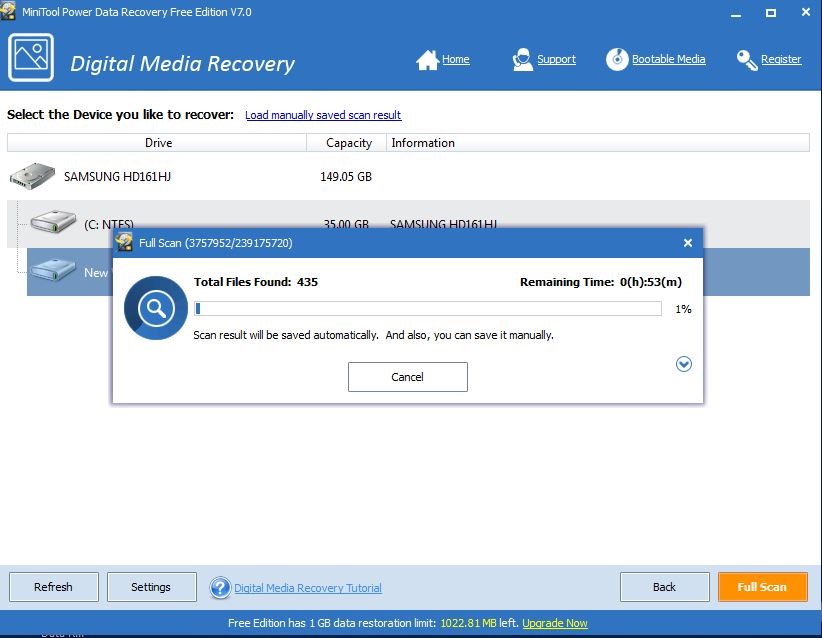822x638 pixels.
Task: Click the Home house icon
Action: tap(427, 60)
